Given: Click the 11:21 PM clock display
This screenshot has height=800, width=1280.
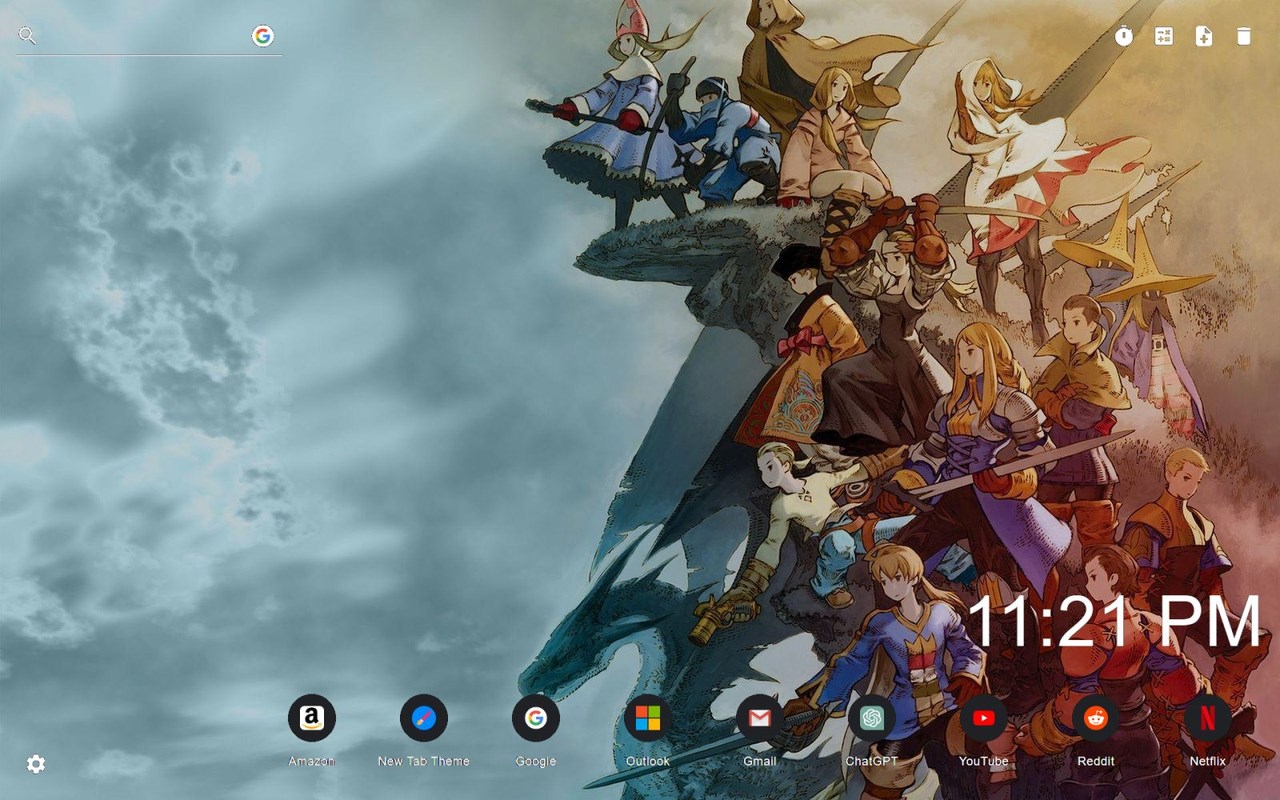Looking at the screenshot, I should (1115, 622).
